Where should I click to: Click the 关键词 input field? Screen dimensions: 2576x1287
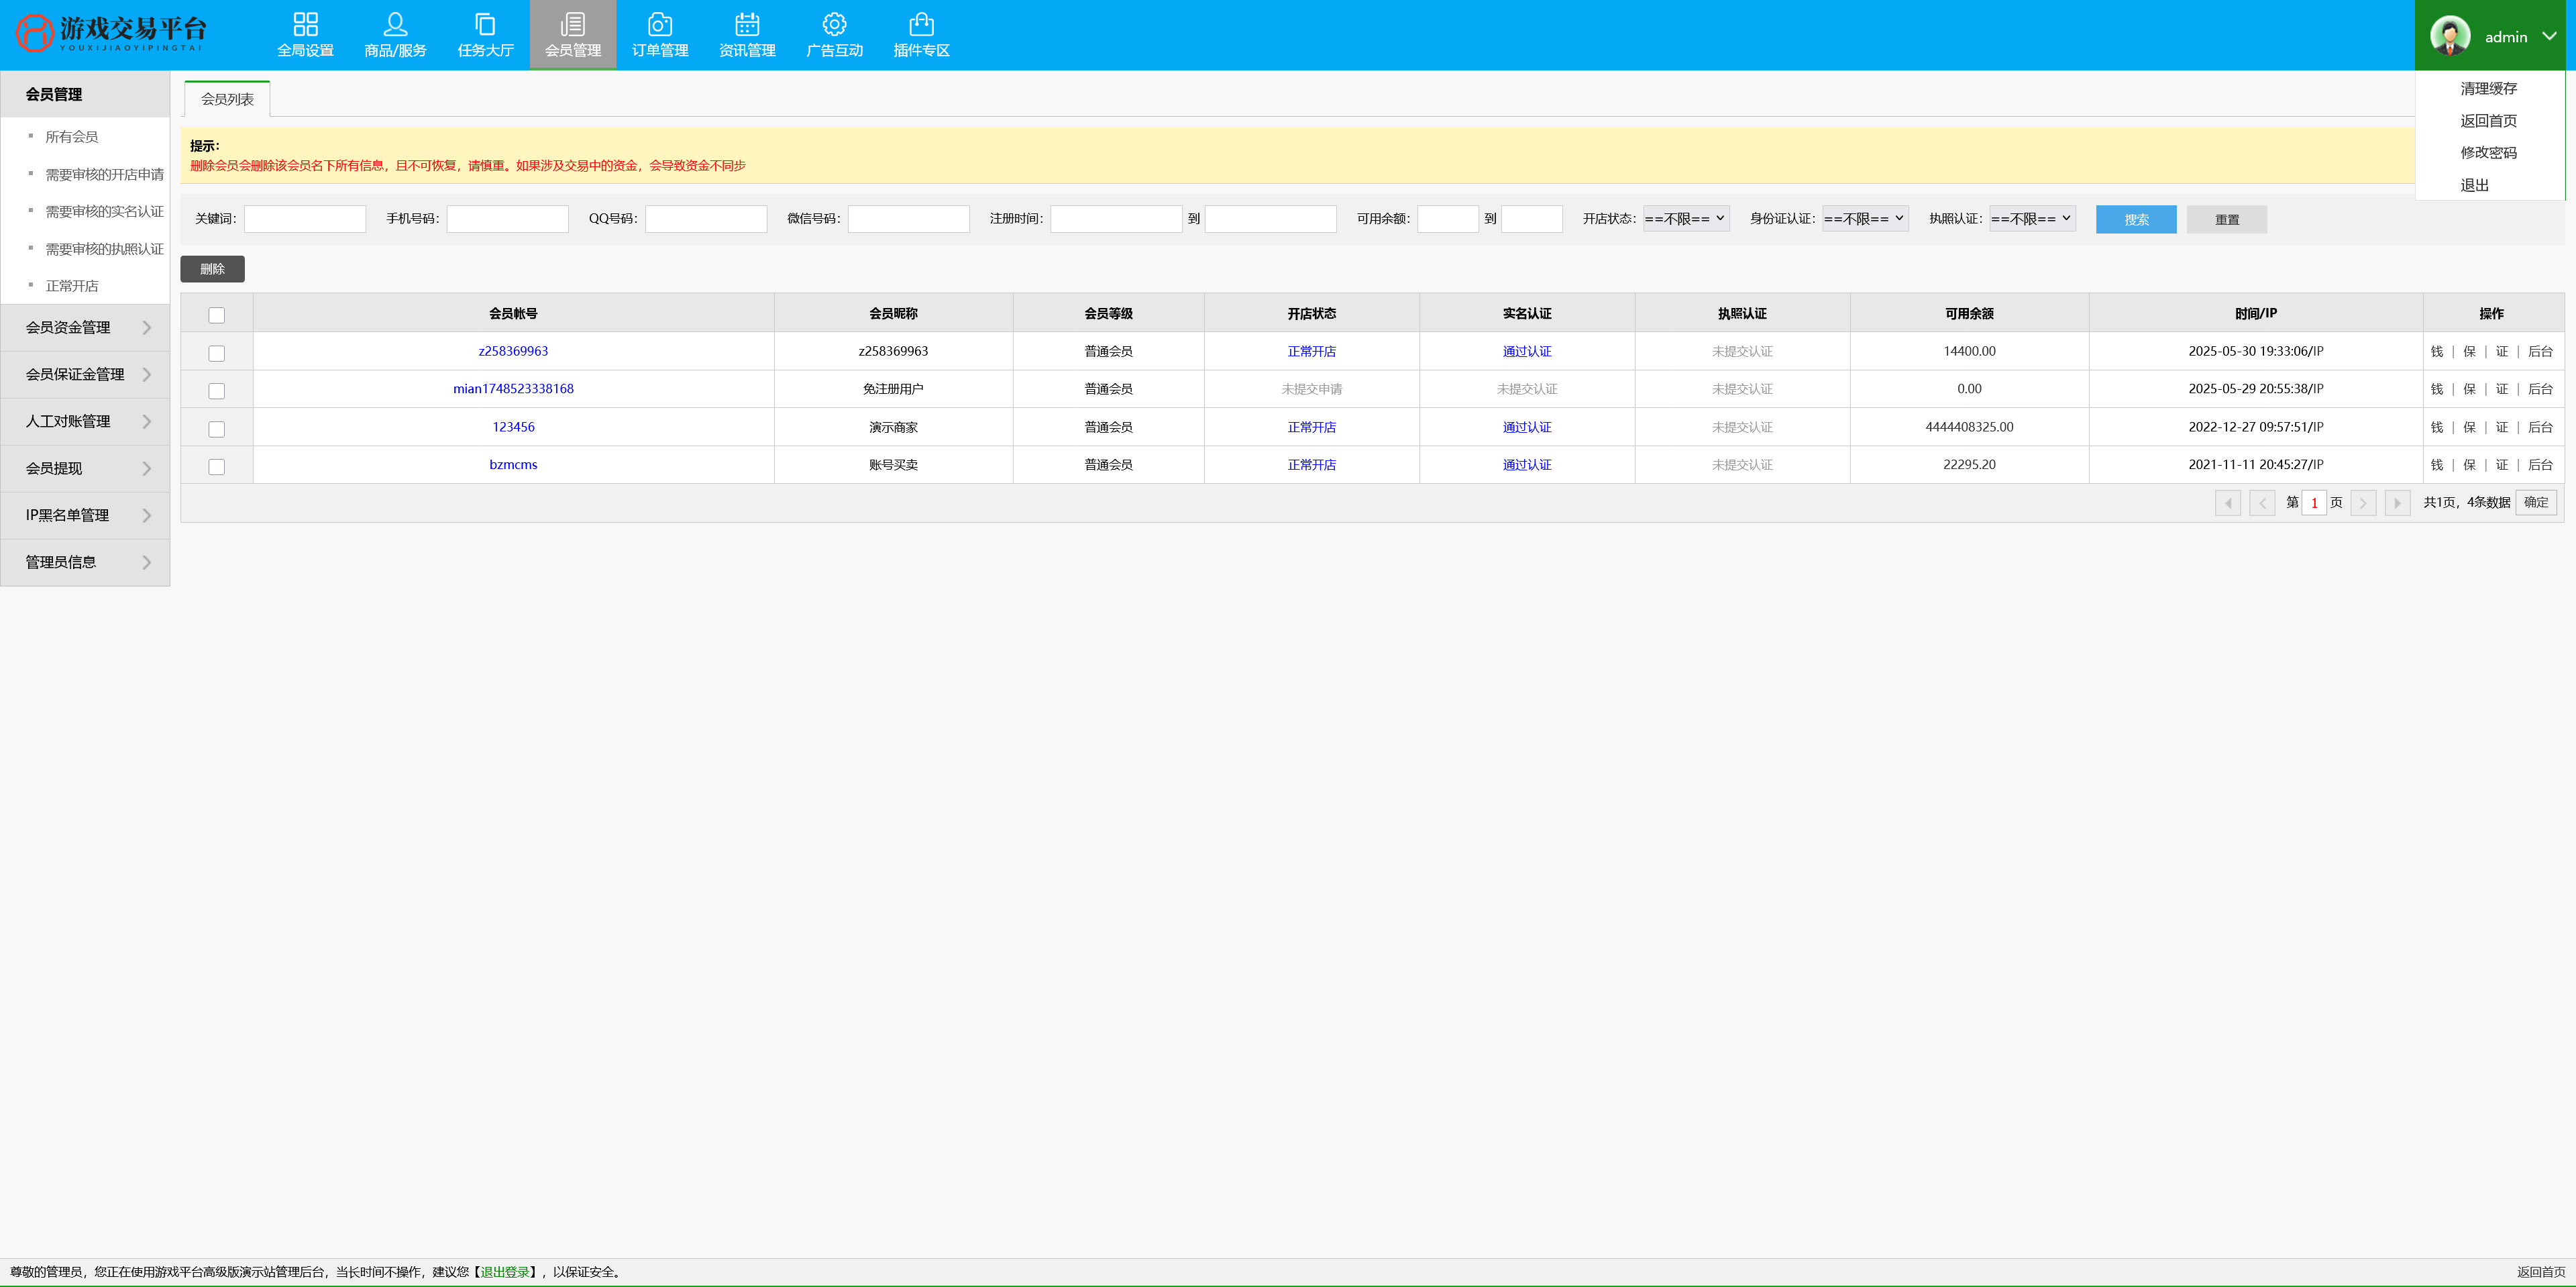pos(304,219)
